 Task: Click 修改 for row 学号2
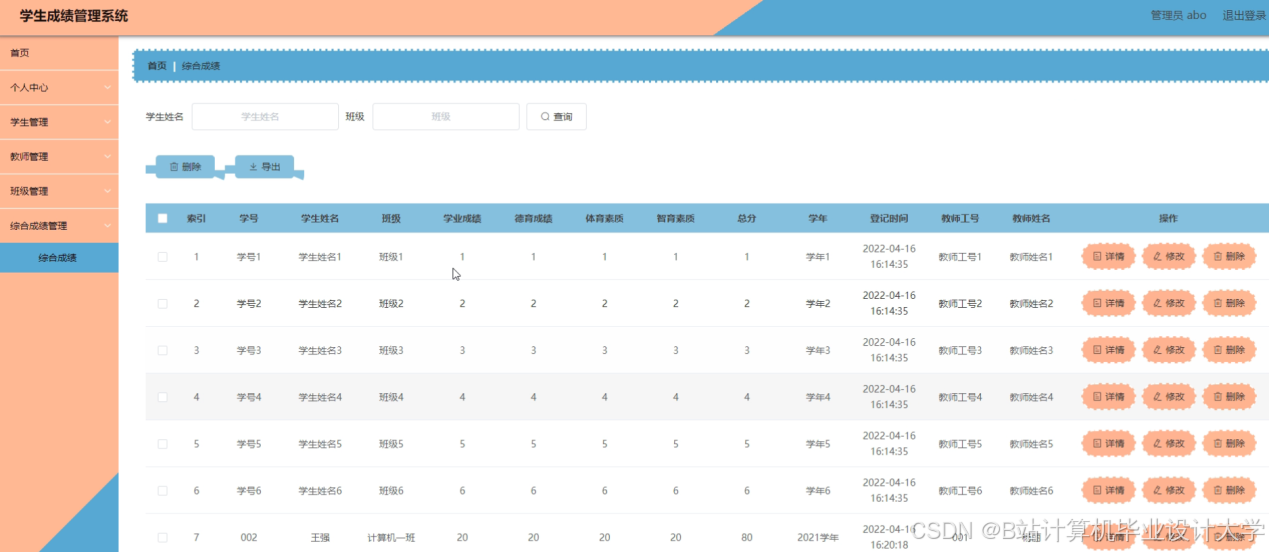point(1168,303)
